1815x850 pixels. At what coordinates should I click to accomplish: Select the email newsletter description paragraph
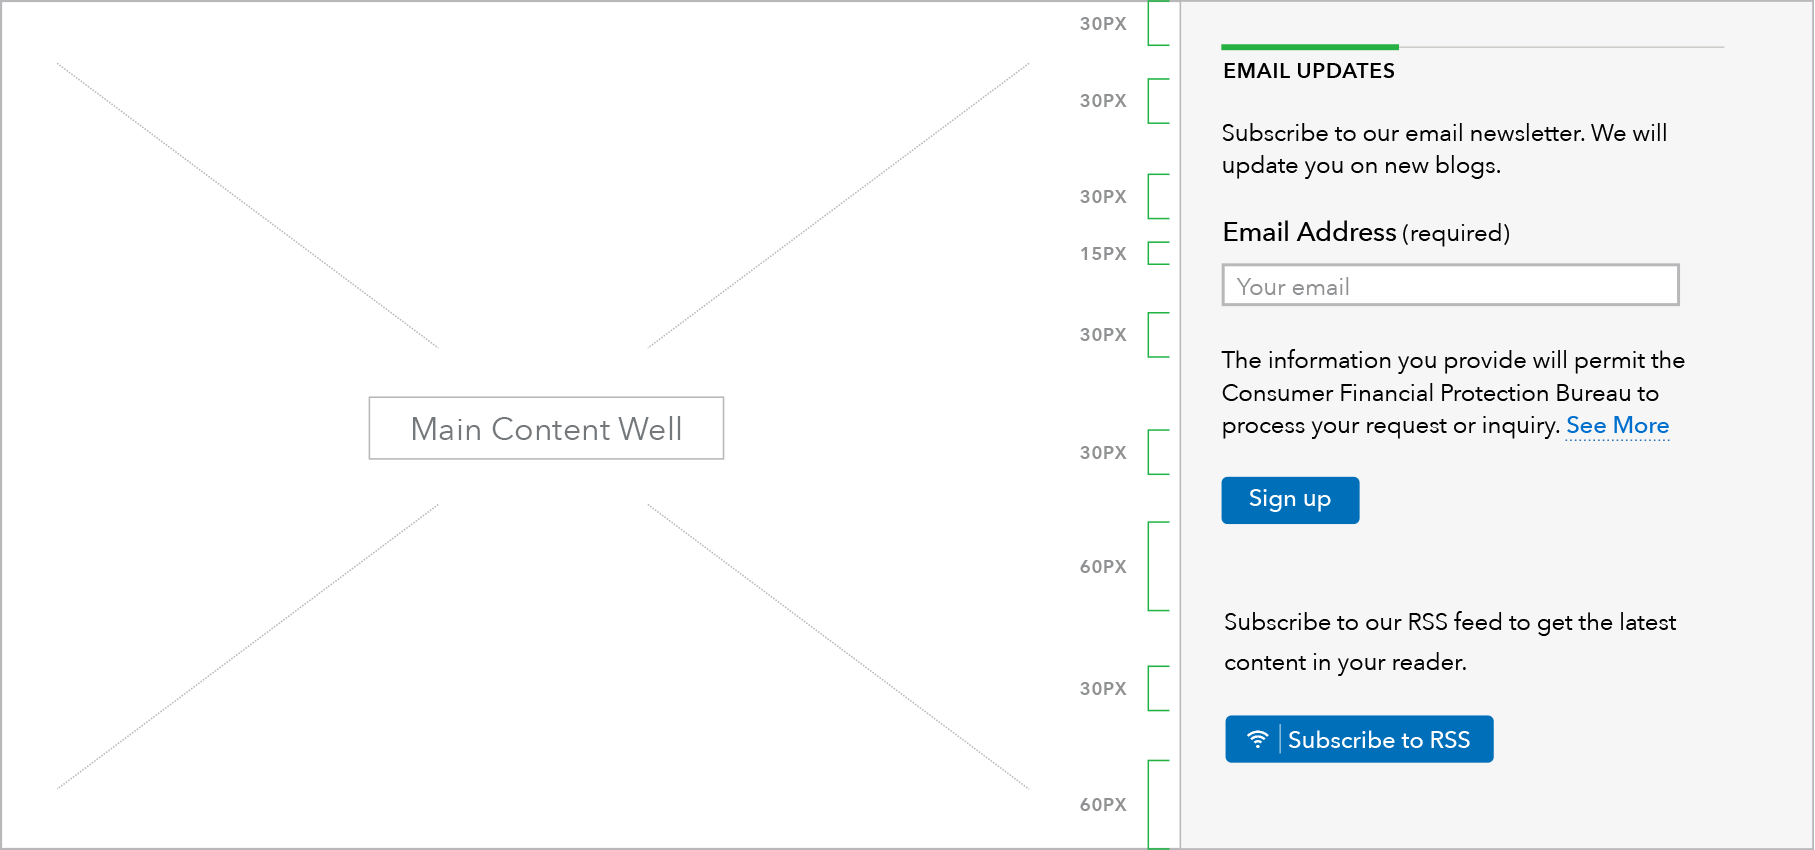click(x=1444, y=149)
